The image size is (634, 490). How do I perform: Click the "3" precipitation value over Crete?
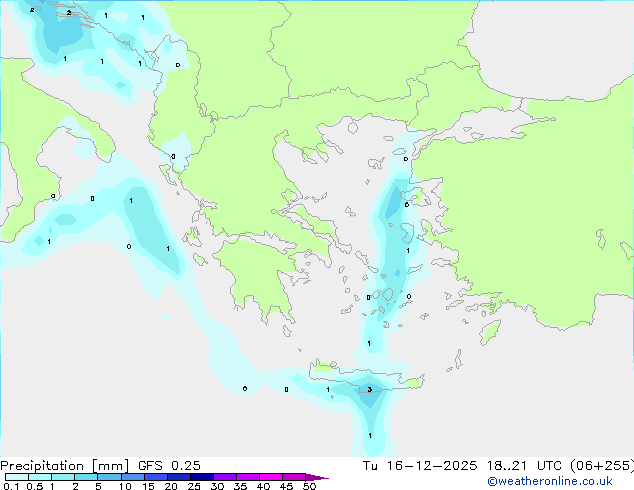point(370,389)
